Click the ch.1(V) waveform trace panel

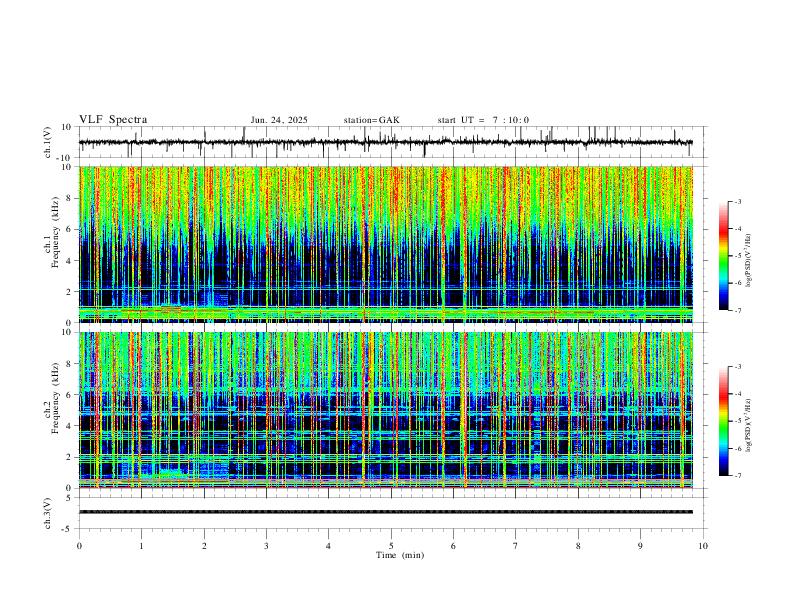[x=393, y=142]
